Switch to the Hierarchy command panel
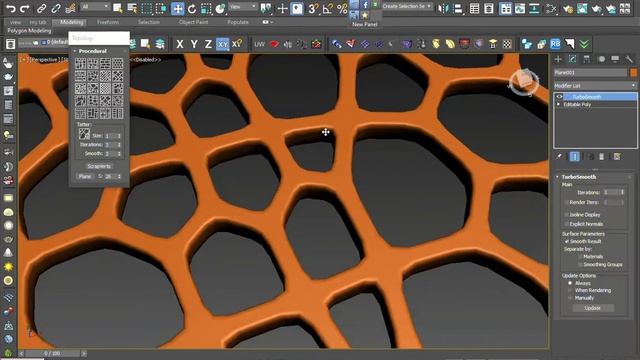 click(x=587, y=59)
